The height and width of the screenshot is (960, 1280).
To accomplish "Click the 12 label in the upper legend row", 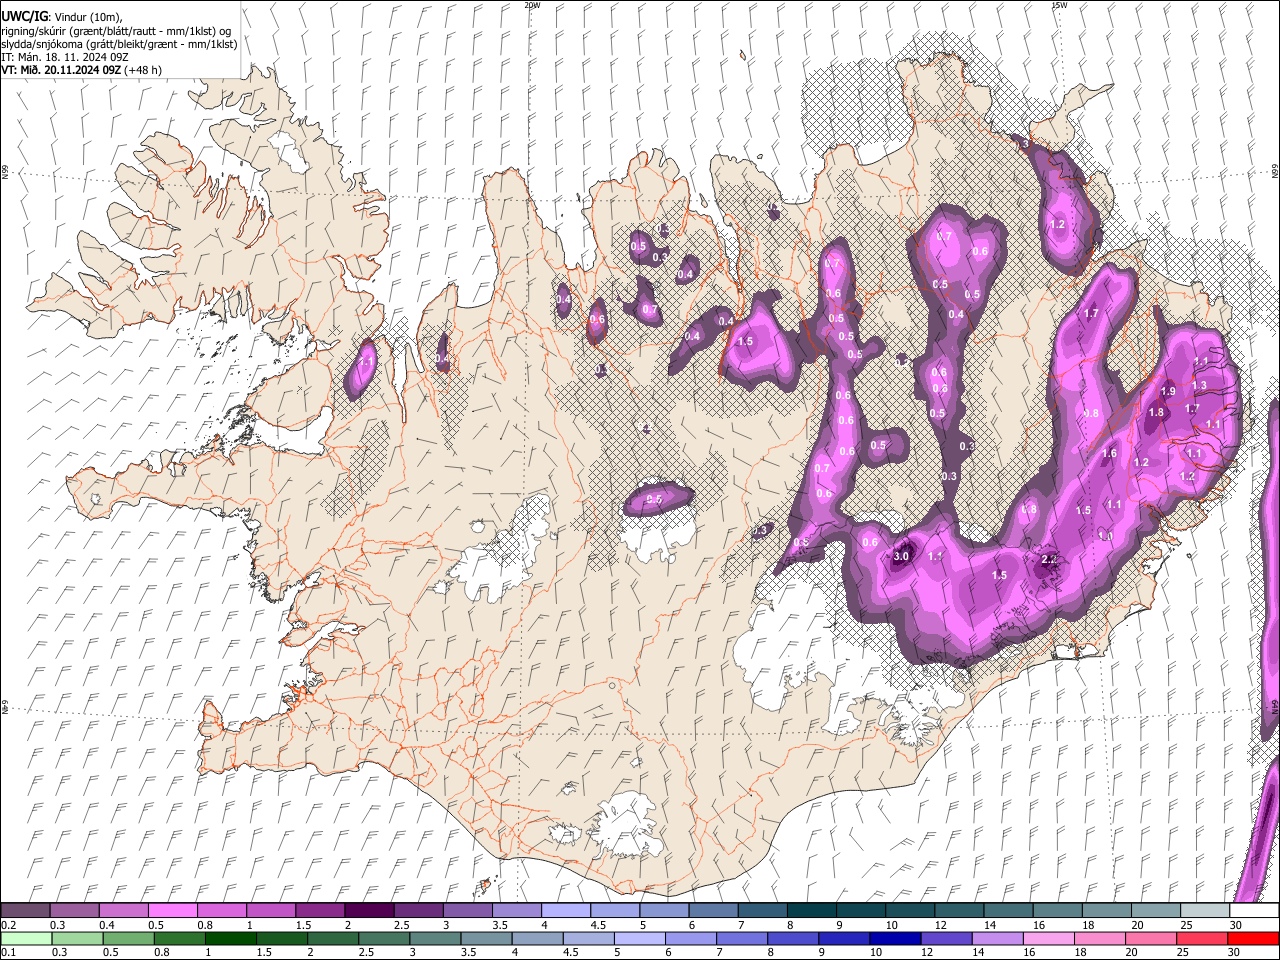I will [941, 925].
